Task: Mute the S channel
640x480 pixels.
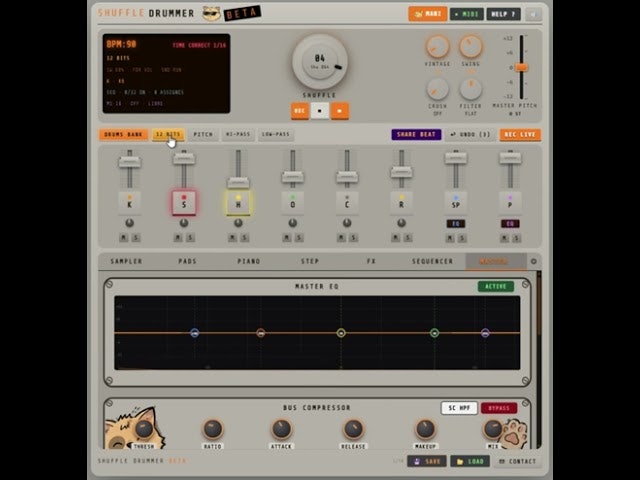Action: pos(178,238)
